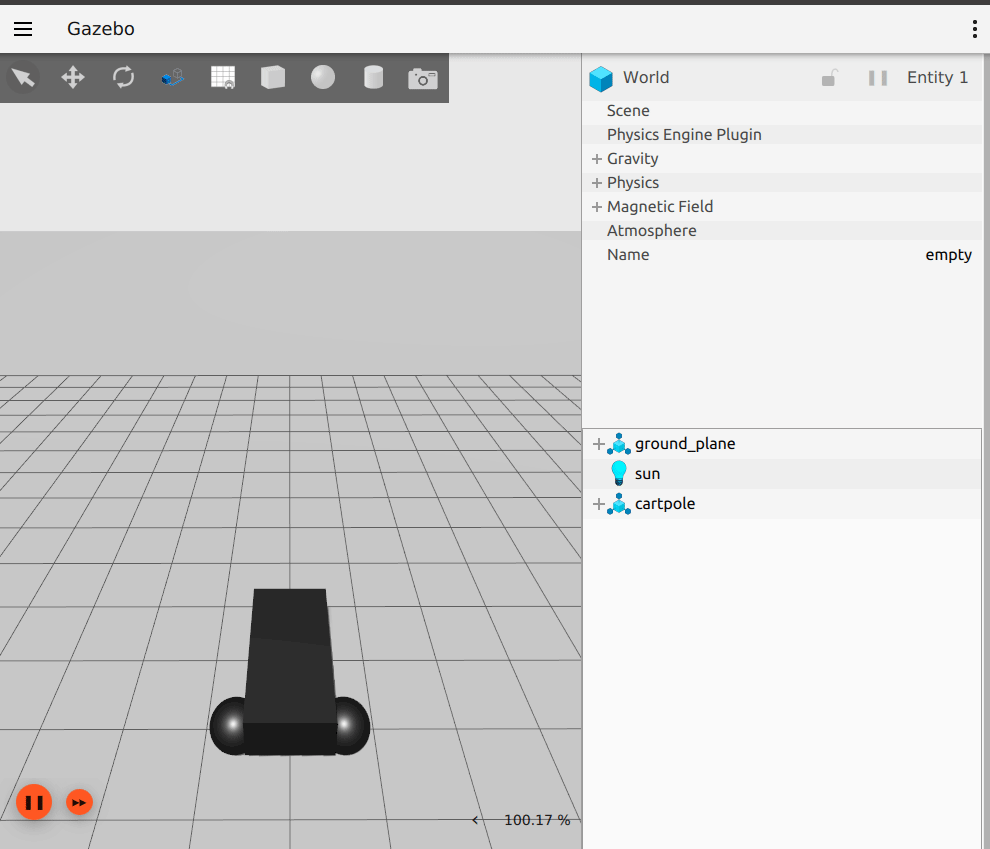Open the hamburger menu
990x849 pixels.
[x=22, y=29]
